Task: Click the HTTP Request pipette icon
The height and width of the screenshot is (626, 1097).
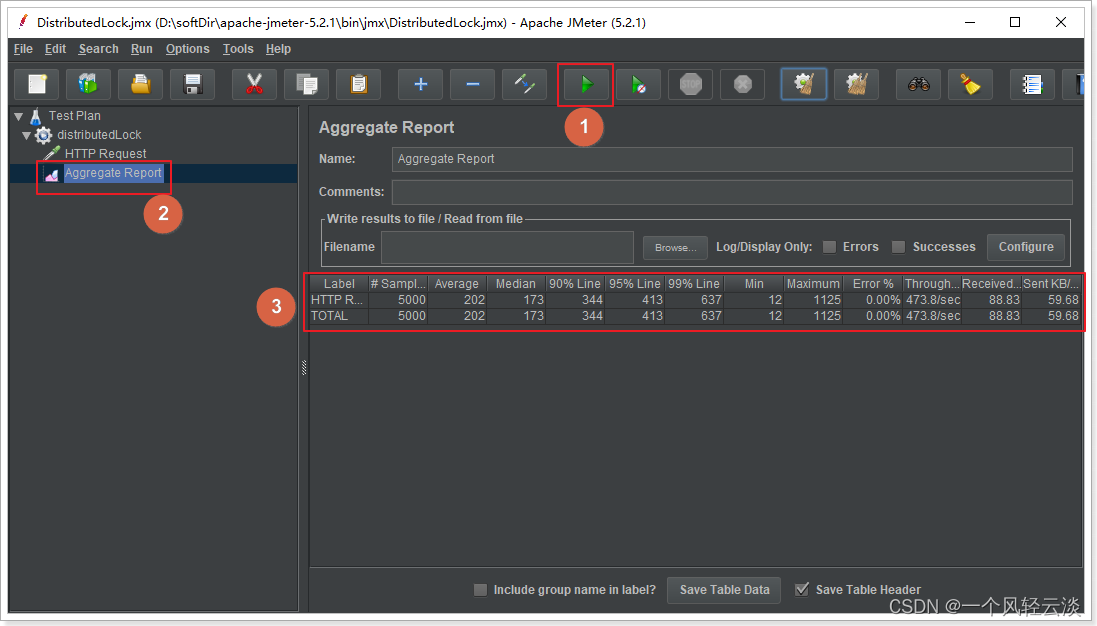Action: tap(52, 153)
